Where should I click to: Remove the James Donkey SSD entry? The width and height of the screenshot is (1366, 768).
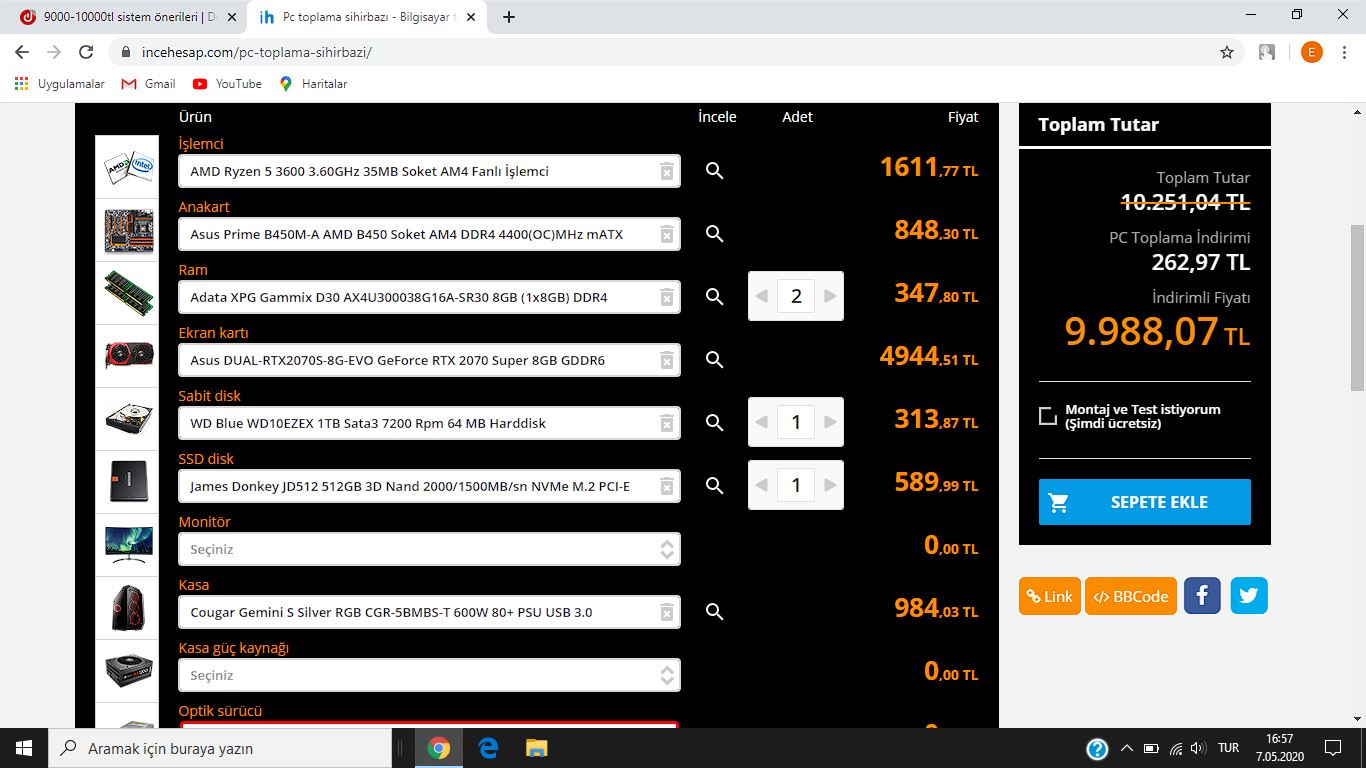click(667, 487)
